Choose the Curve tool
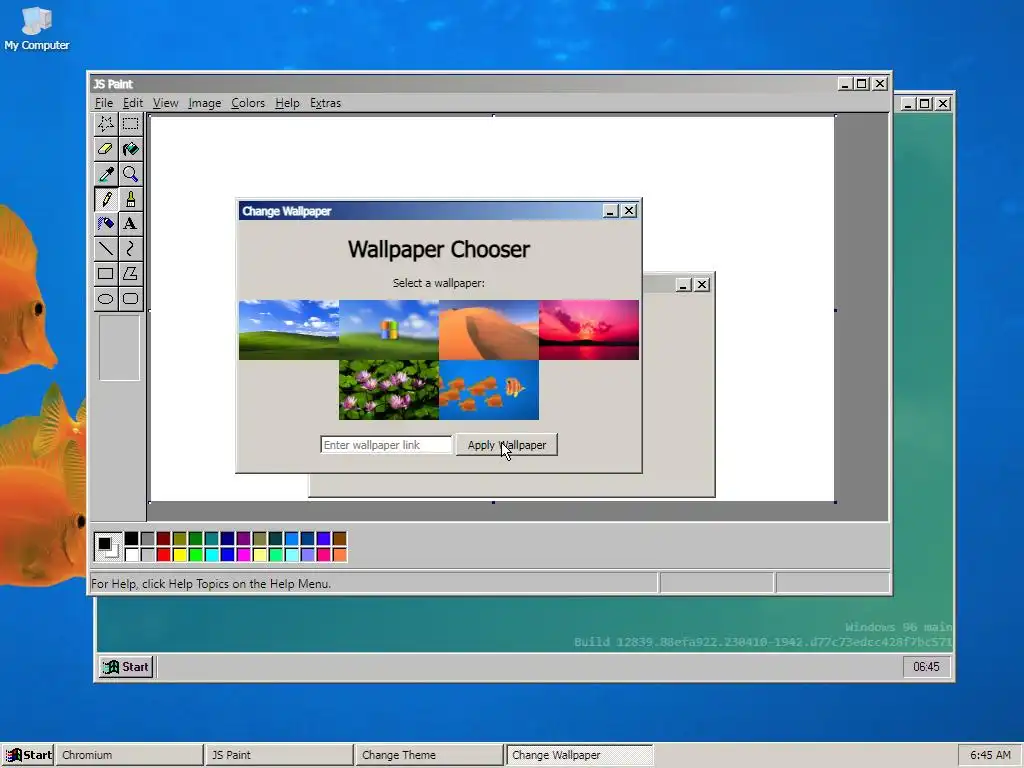This screenshot has width=1024, height=768. tap(131, 249)
